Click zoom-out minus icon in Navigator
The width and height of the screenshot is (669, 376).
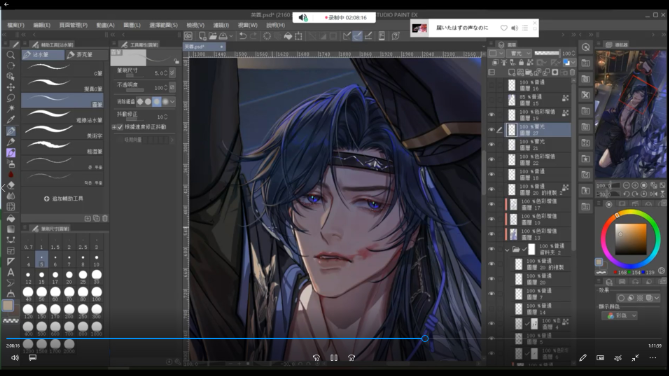(x=626, y=185)
